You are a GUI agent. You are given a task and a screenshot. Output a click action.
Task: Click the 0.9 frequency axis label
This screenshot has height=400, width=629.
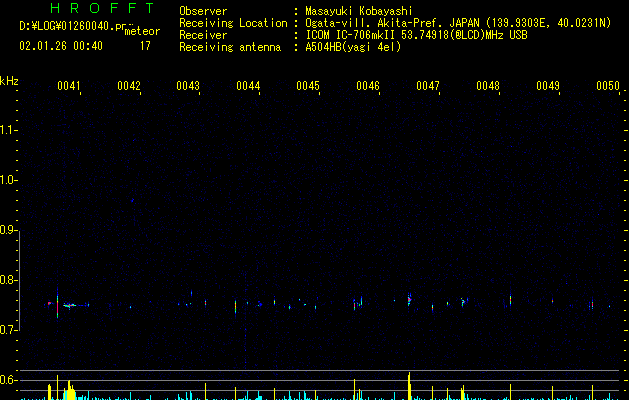8,230
